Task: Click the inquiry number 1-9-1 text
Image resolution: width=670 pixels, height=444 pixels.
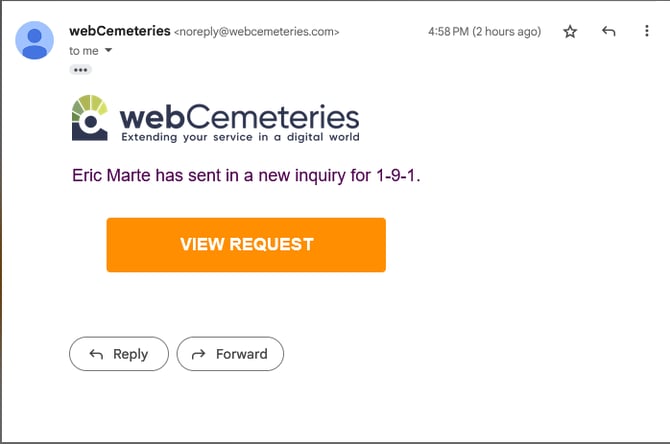Action: pyautogui.click(x=396, y=176)
